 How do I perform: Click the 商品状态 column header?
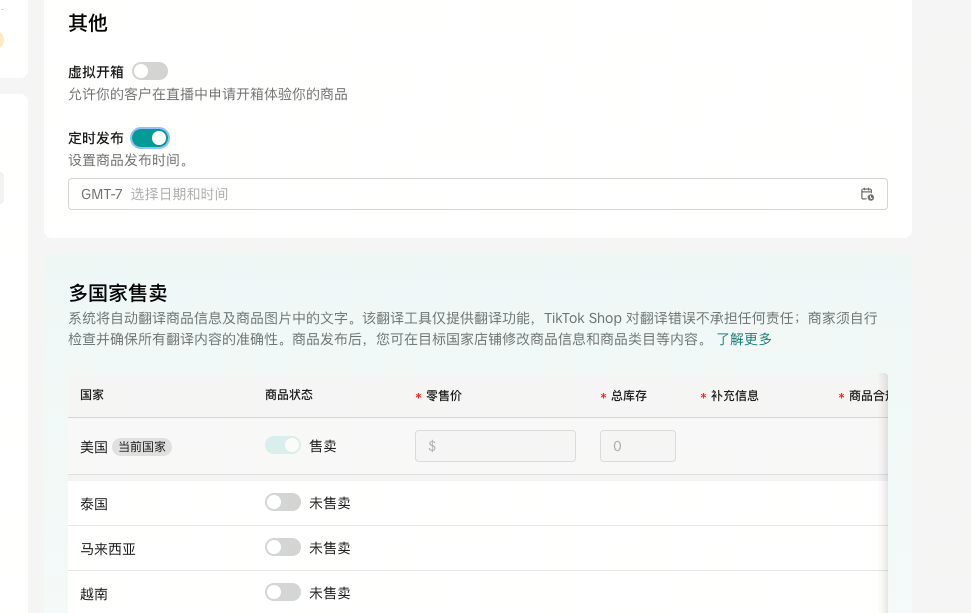289,395
